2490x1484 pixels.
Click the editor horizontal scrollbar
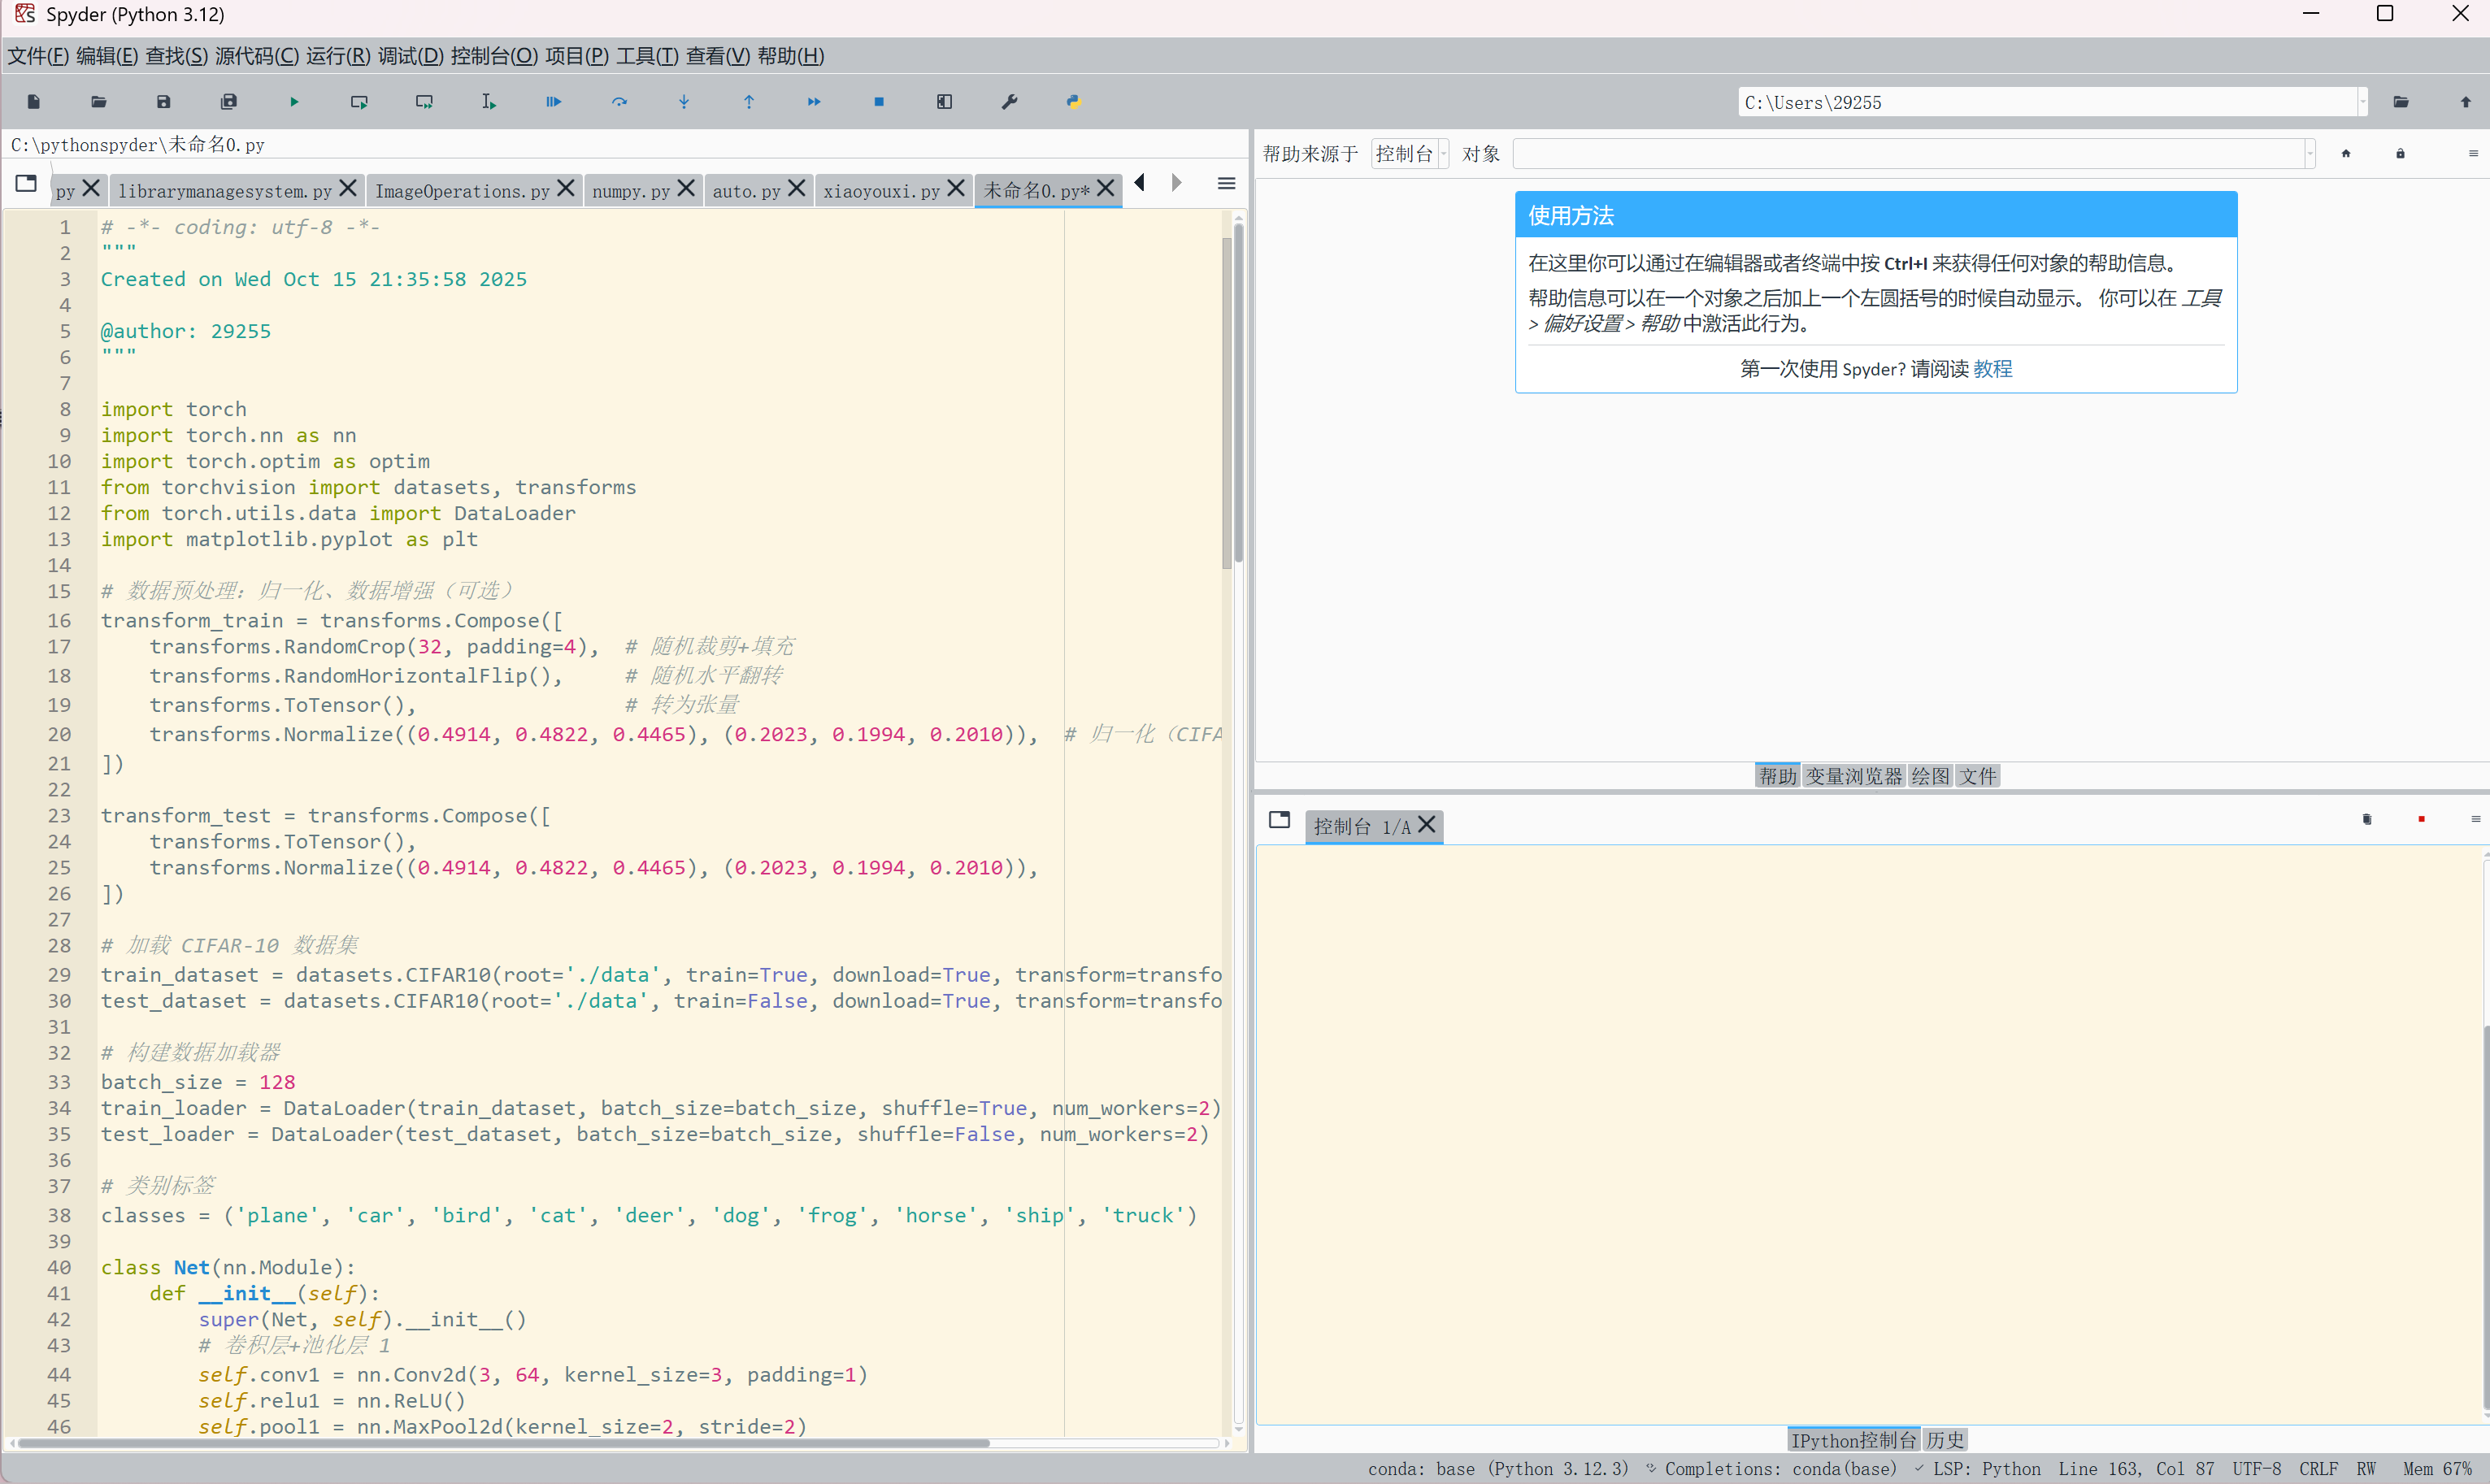(x=500, y=1443)
